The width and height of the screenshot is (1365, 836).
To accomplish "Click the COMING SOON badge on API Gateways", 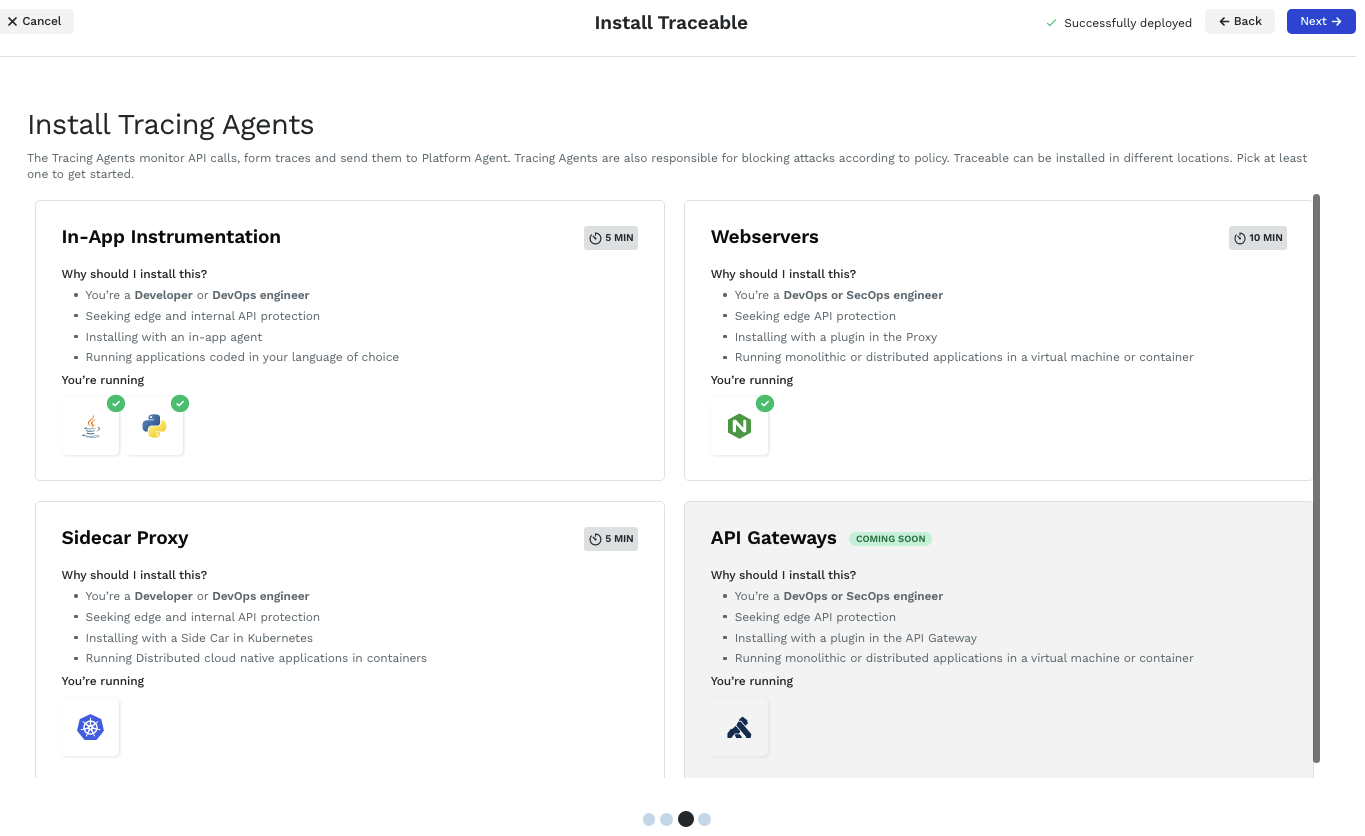I will click(890, 539).
